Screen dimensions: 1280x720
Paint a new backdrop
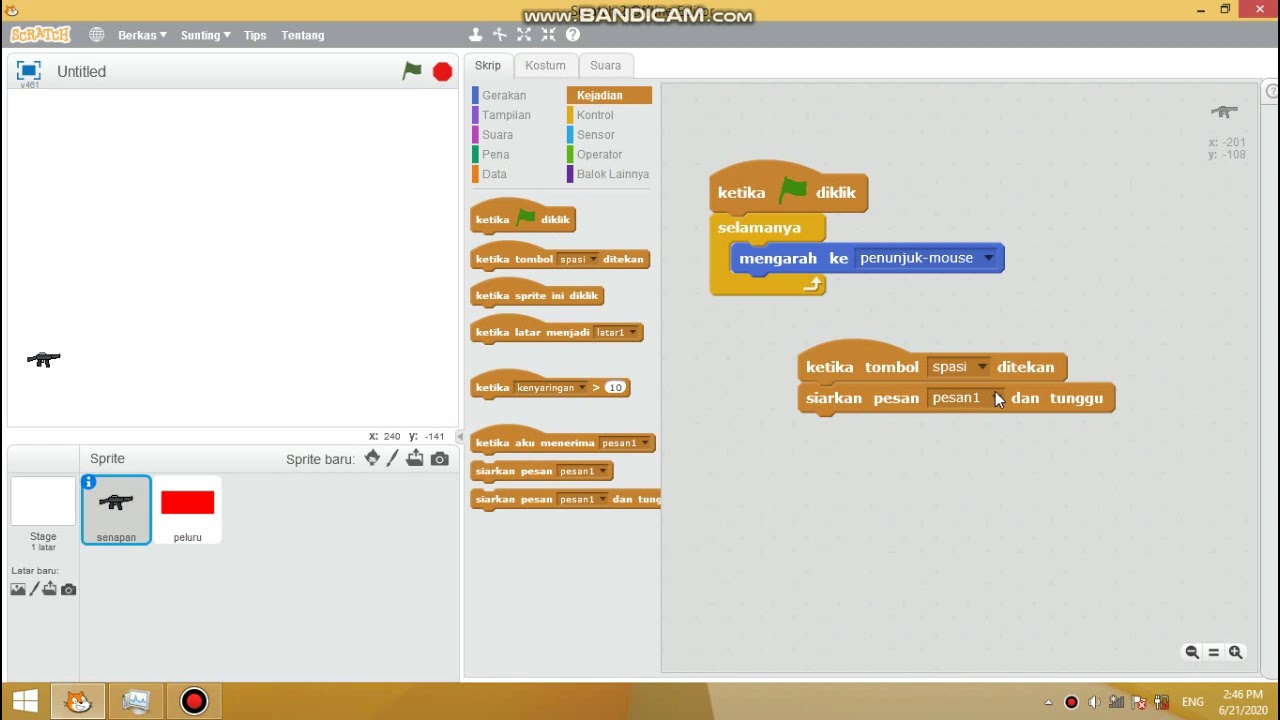[x=34, y=590]
